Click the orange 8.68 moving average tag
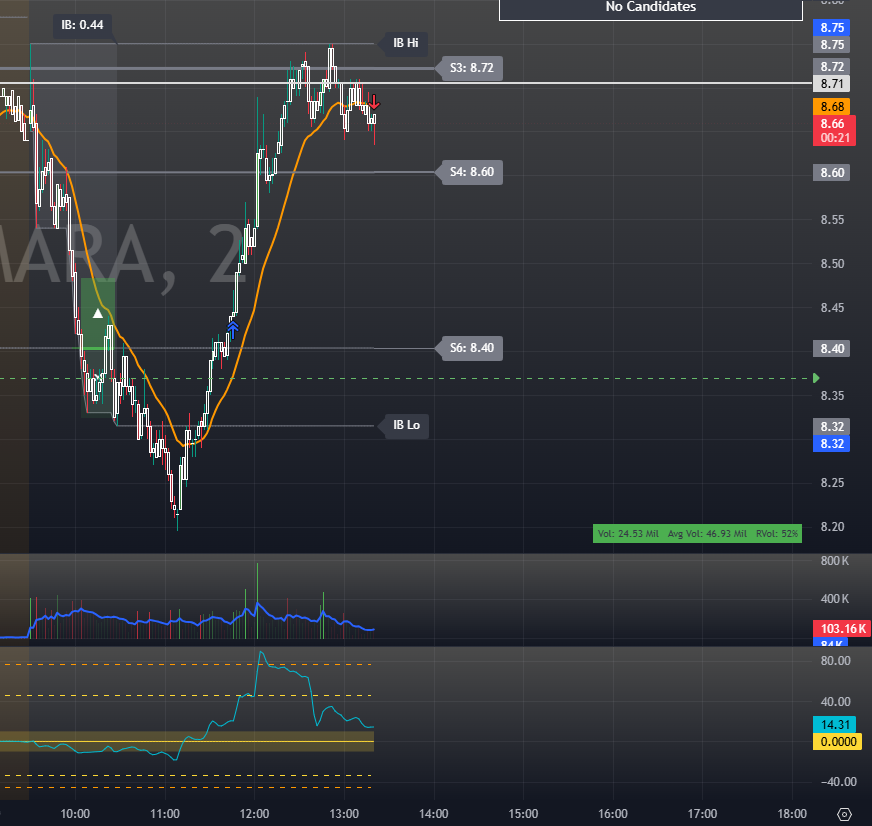The height and width of the screenshot is (826, 872). click(x=831, y=106)
